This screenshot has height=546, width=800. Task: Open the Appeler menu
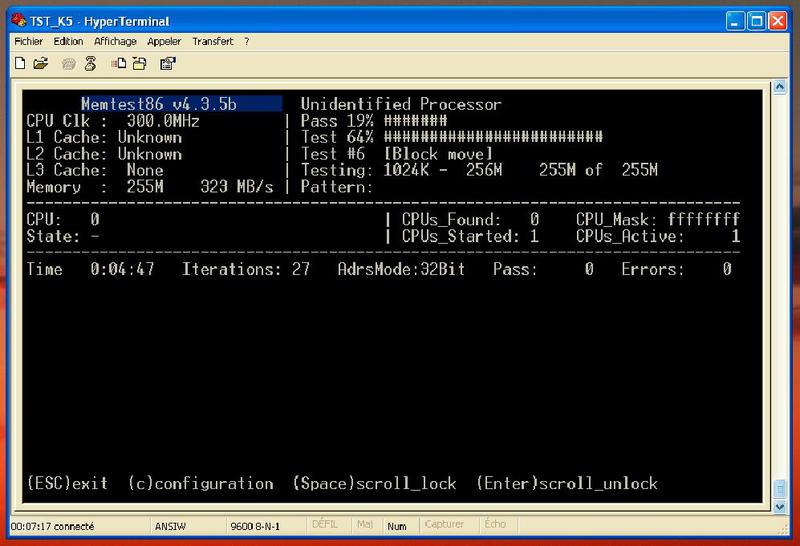point(164,41)
